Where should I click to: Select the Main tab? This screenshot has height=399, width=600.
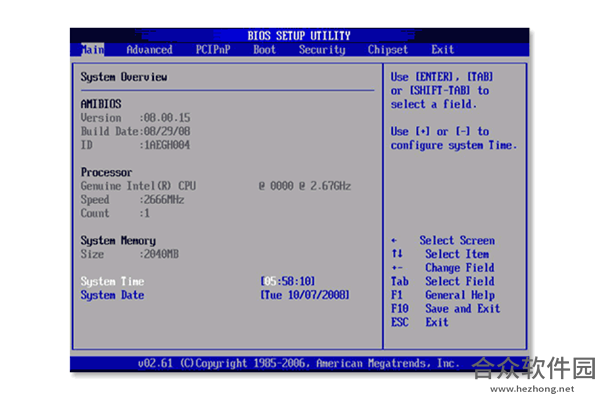pos(92,50)
